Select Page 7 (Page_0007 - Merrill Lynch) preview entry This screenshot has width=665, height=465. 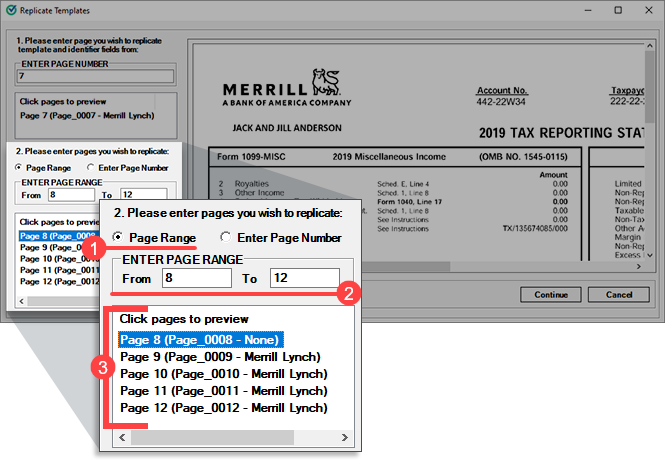(x=87, y=116)
